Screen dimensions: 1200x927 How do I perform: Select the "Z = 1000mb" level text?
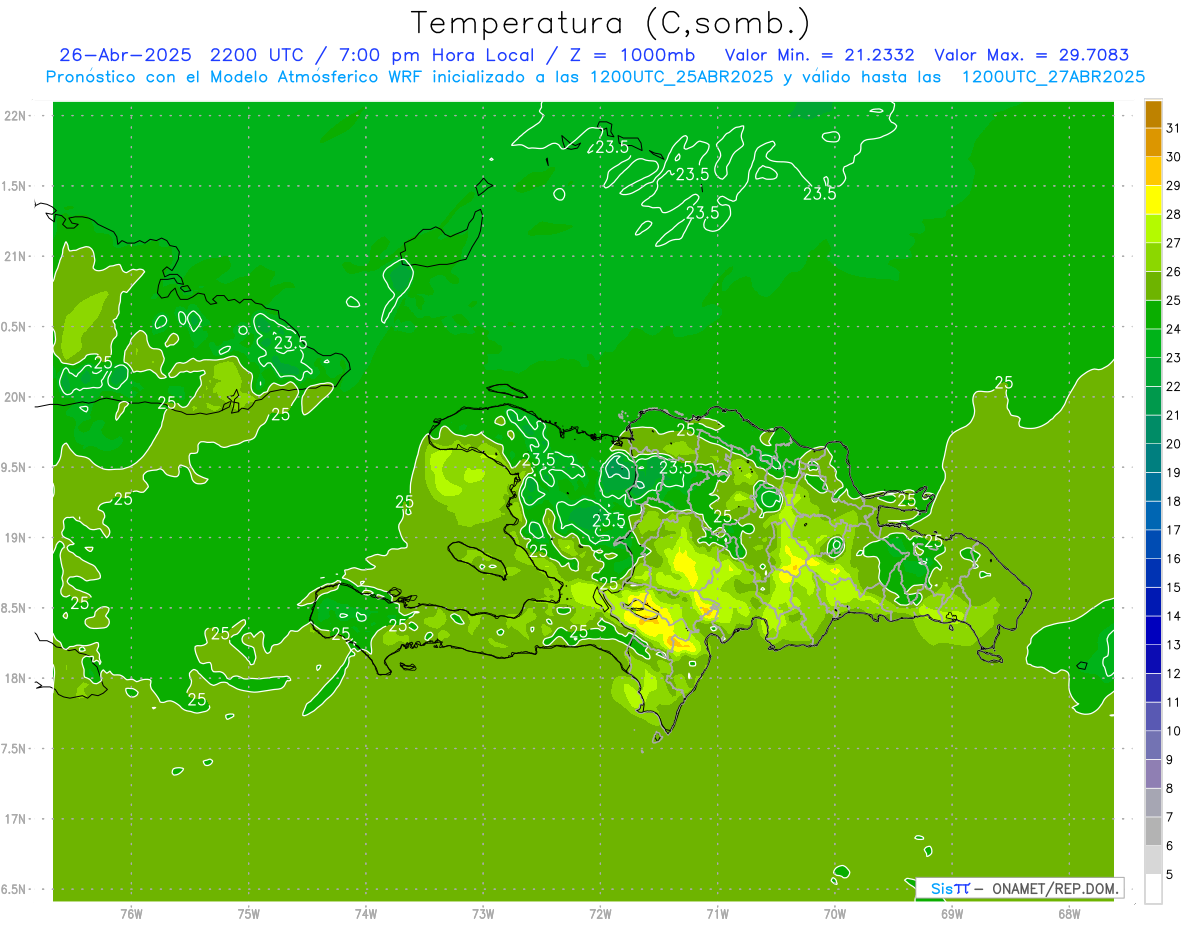tap(632, 55)
